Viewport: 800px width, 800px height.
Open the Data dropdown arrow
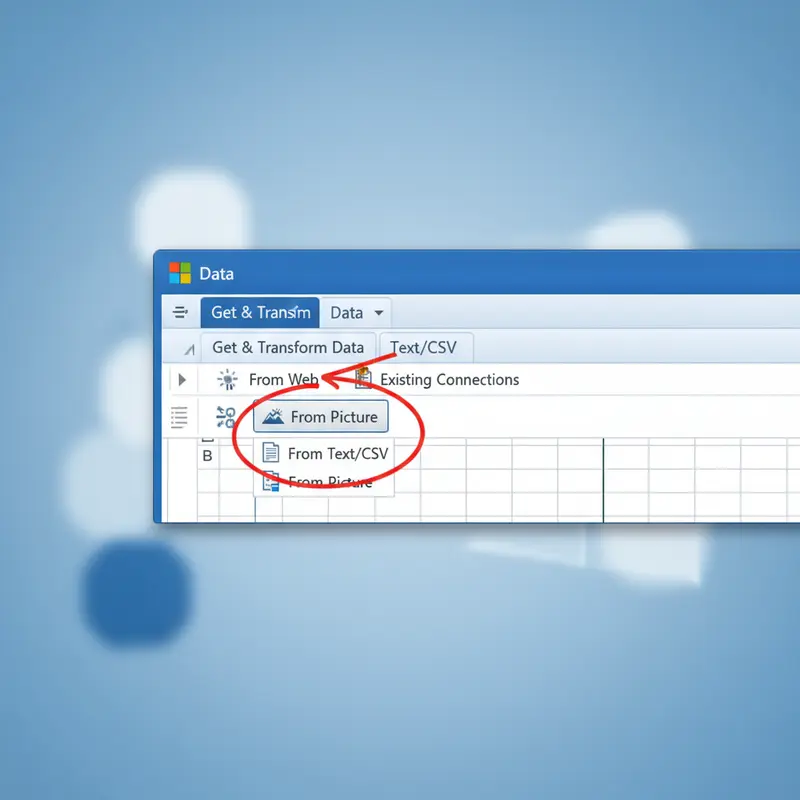pos(378,313)
